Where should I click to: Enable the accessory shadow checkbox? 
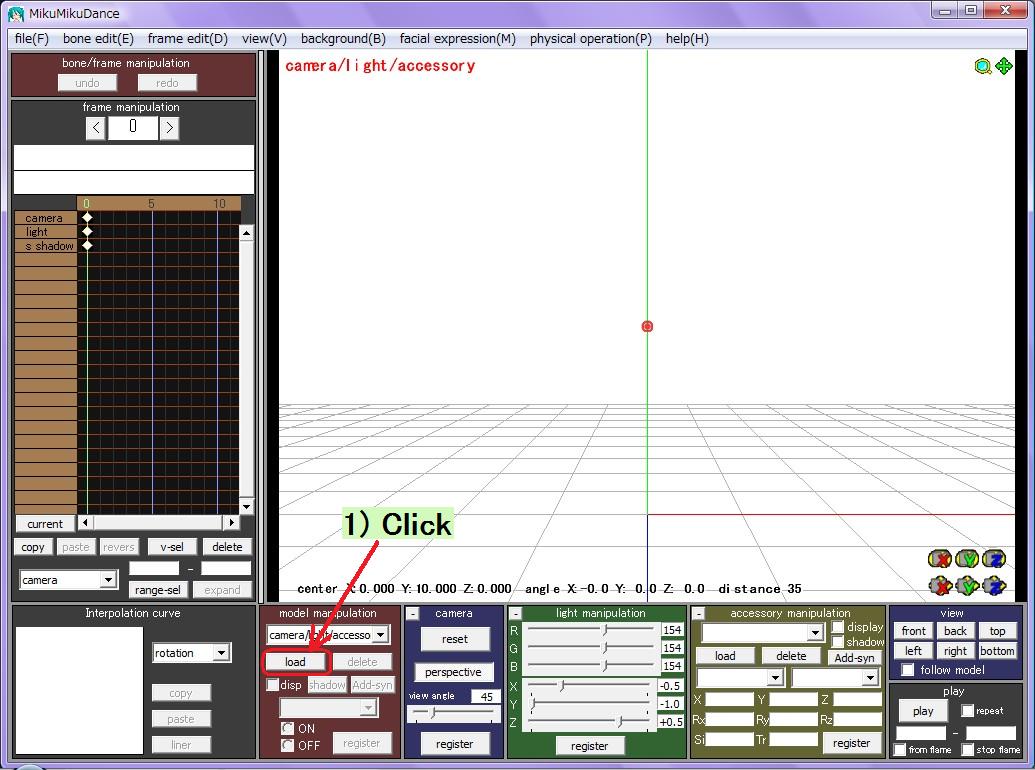click(x=838, y=641)
